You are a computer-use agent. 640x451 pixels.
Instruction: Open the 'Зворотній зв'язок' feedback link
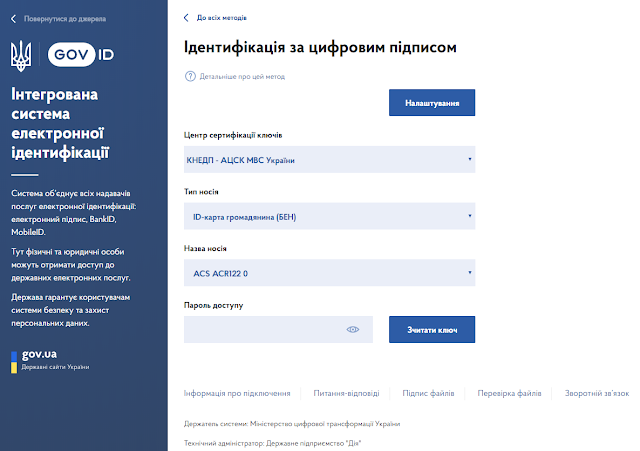pos(597,394)
